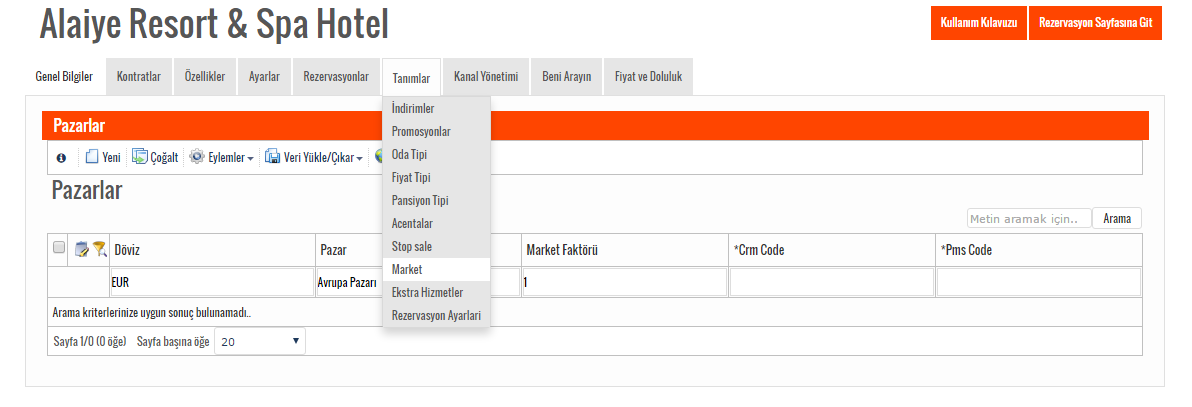
Task: Switch to the Kanal Yönetimi tab
Action: pos(486,77)
